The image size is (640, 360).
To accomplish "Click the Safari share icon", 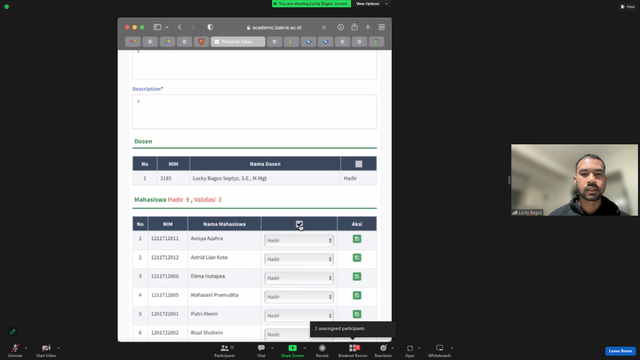I will (354, 27).
